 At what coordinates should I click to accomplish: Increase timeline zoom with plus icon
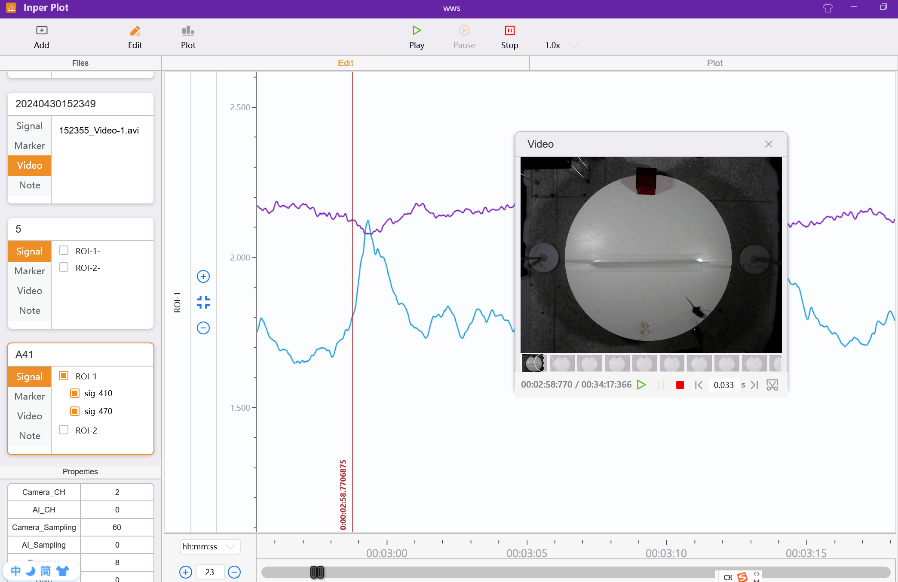pyautogui.click(x=186, y=572)
